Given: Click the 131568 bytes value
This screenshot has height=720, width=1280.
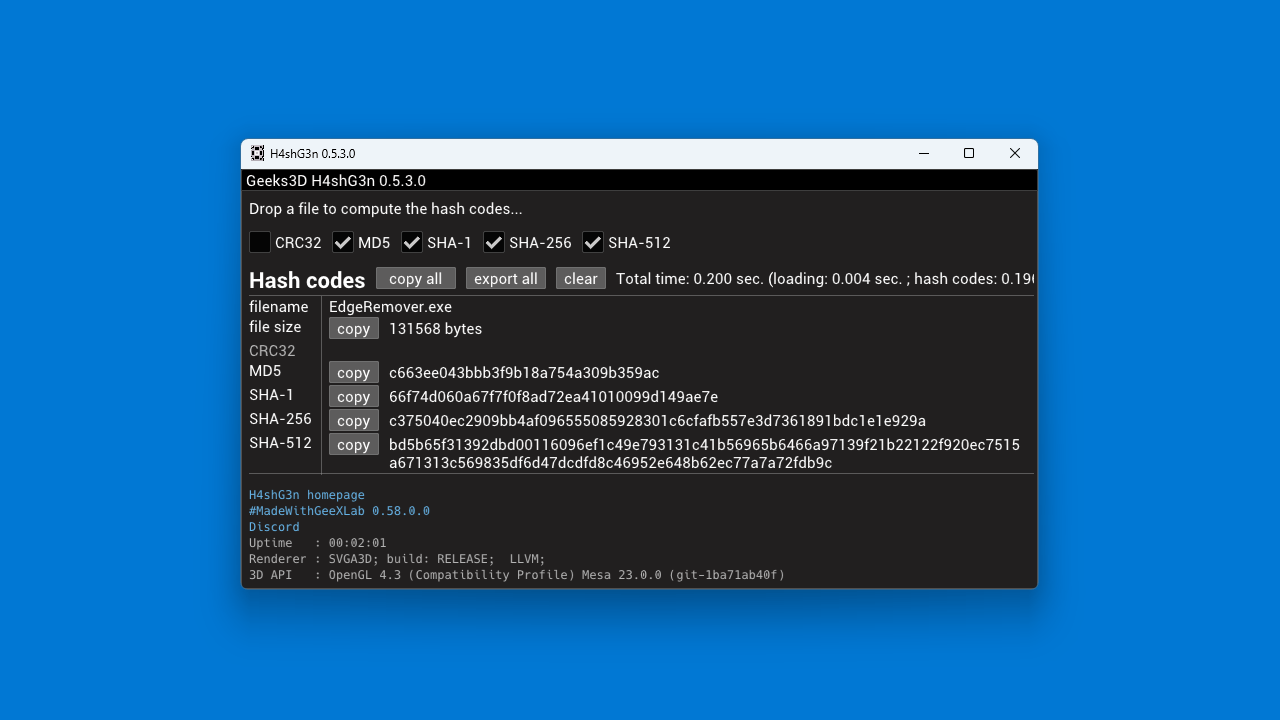Looking at the screenshot, I should (x=435, y=329).
